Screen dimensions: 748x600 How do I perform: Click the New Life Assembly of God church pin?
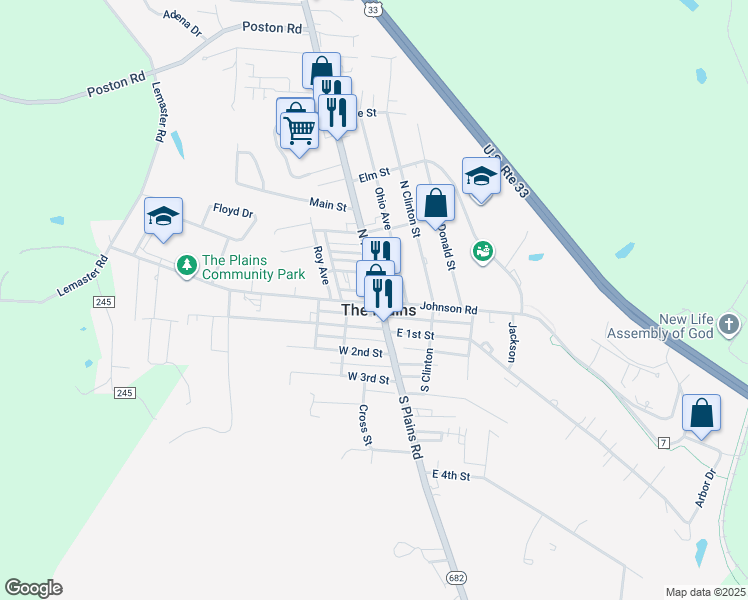coord(729,325)
